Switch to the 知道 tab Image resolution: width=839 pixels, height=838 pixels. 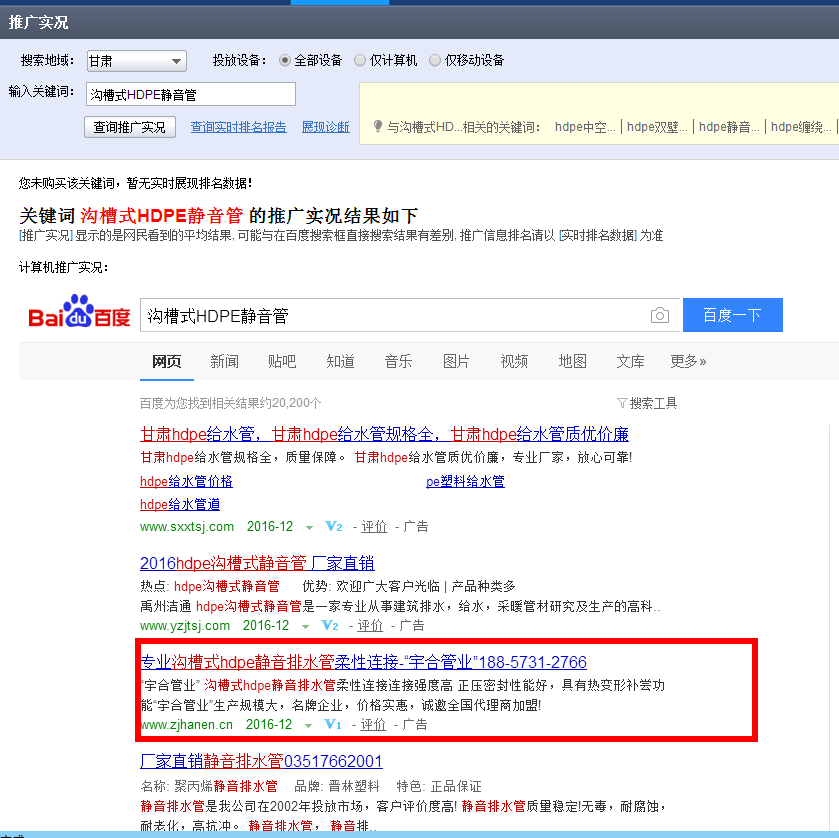(x=340, y=362)
